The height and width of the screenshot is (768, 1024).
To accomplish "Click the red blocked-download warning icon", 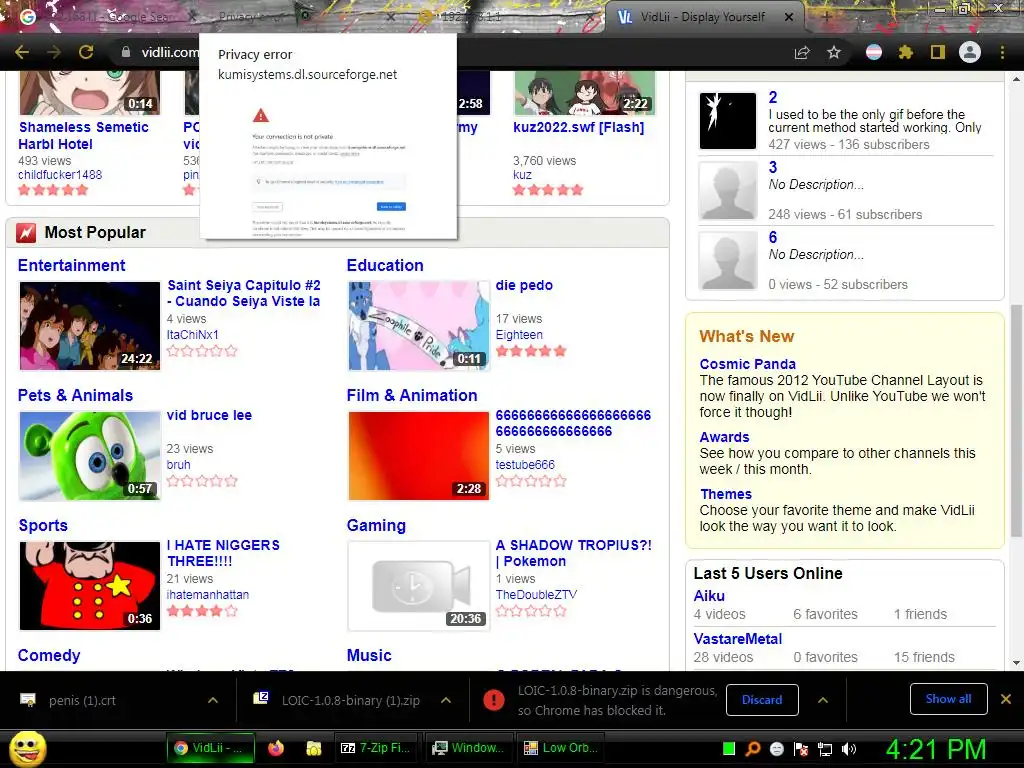I will pos(494,700).
